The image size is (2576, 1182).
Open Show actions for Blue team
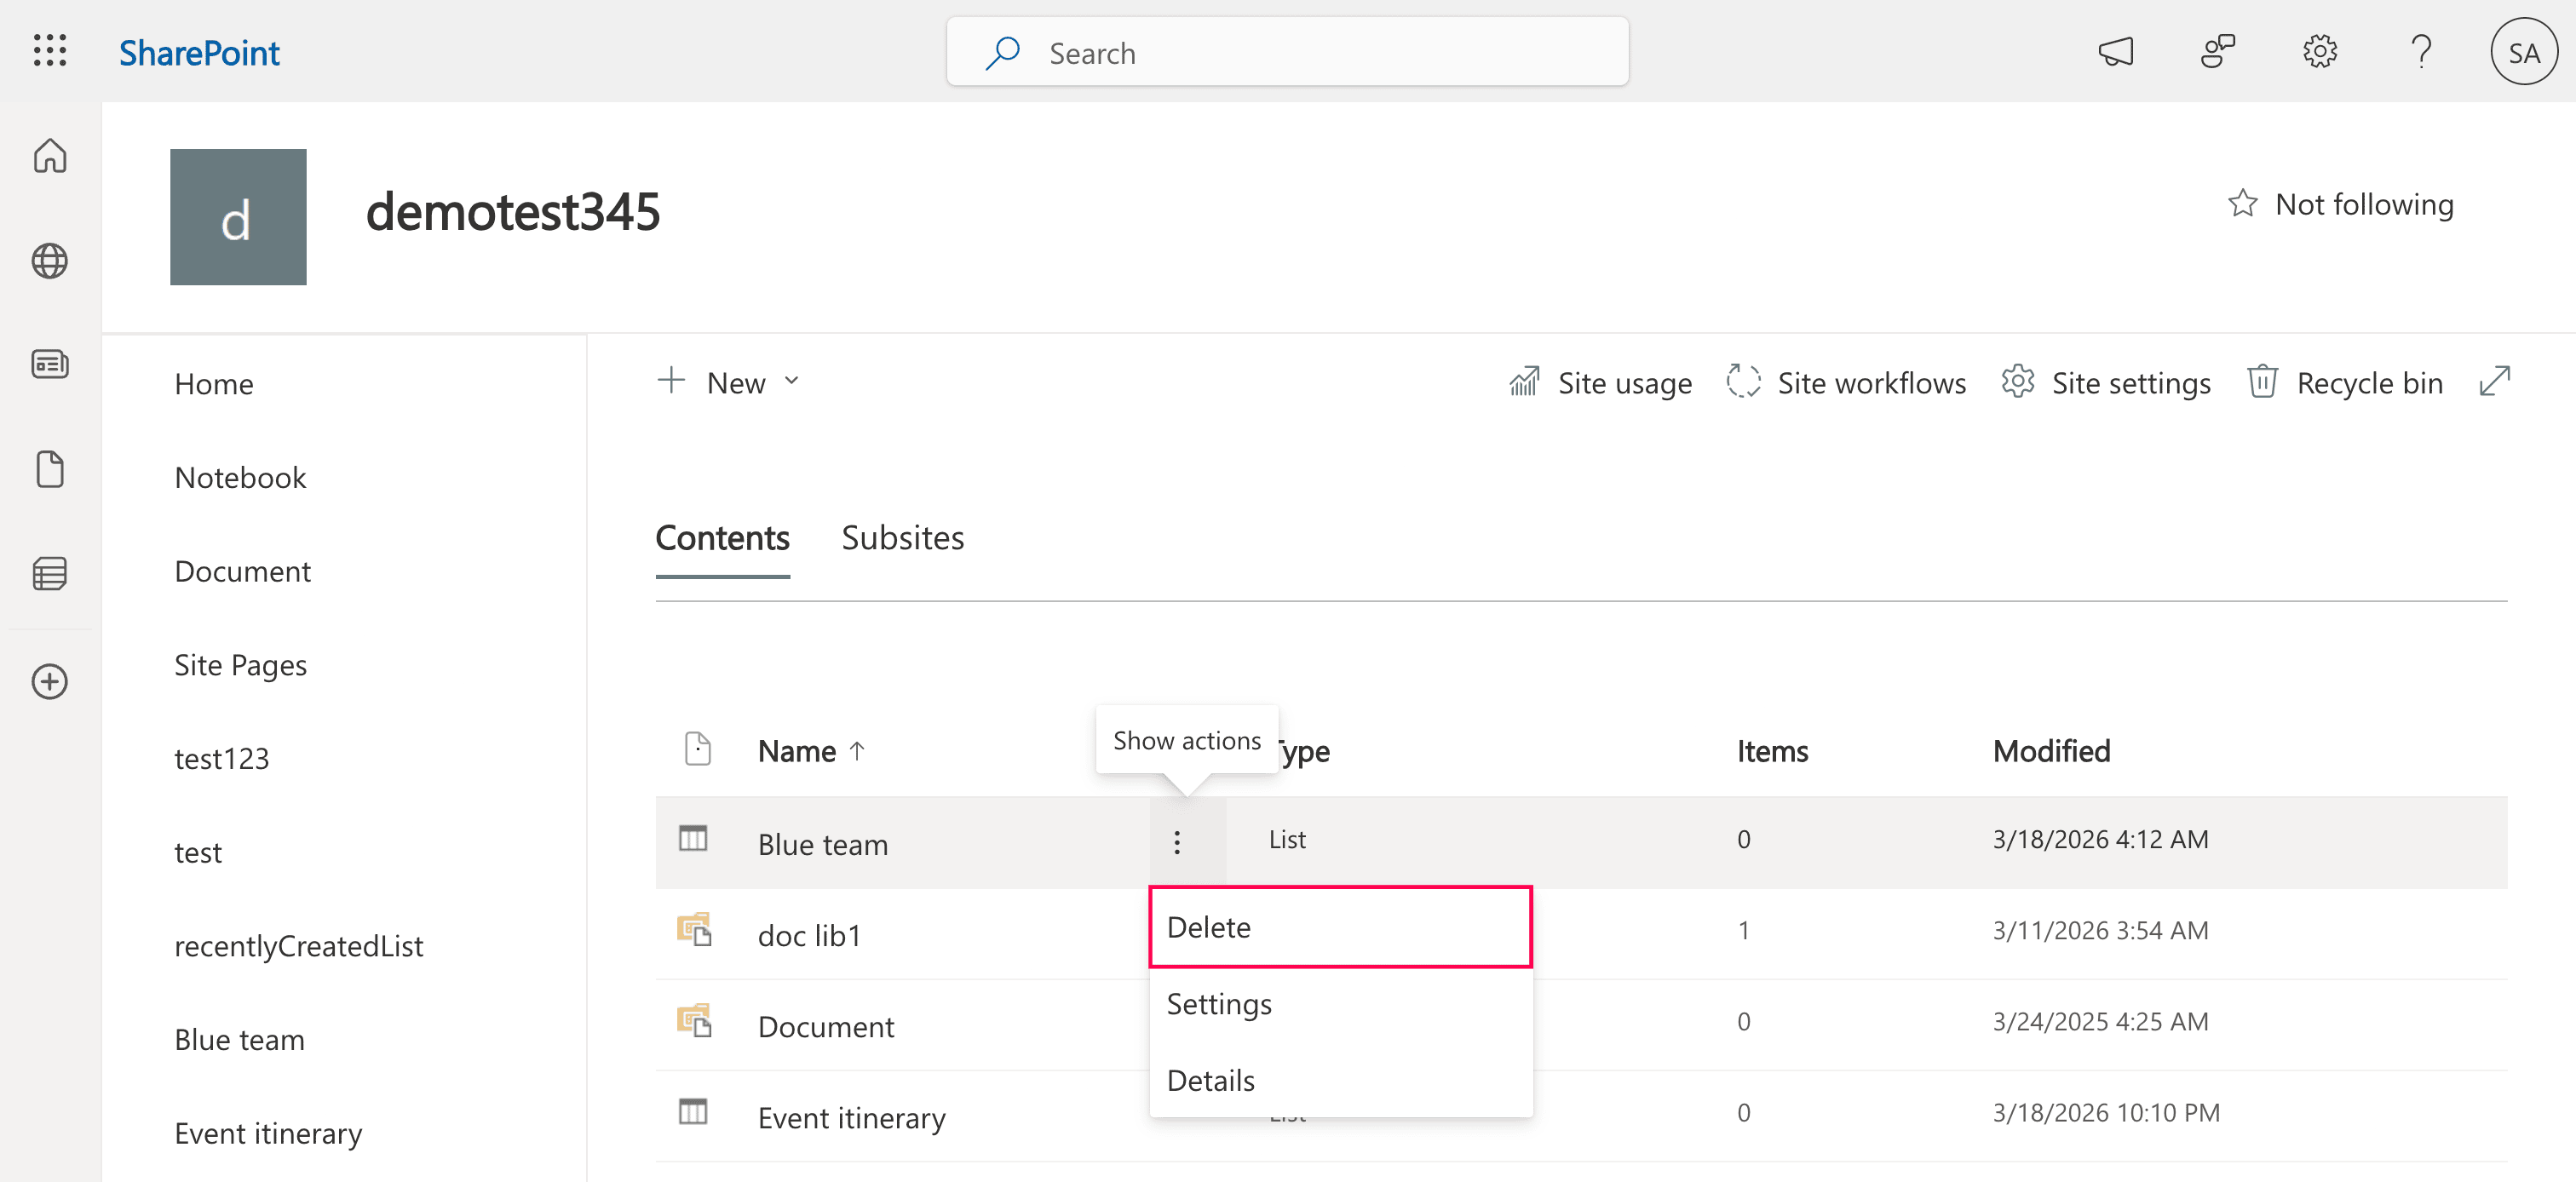tap(1176, 842)
